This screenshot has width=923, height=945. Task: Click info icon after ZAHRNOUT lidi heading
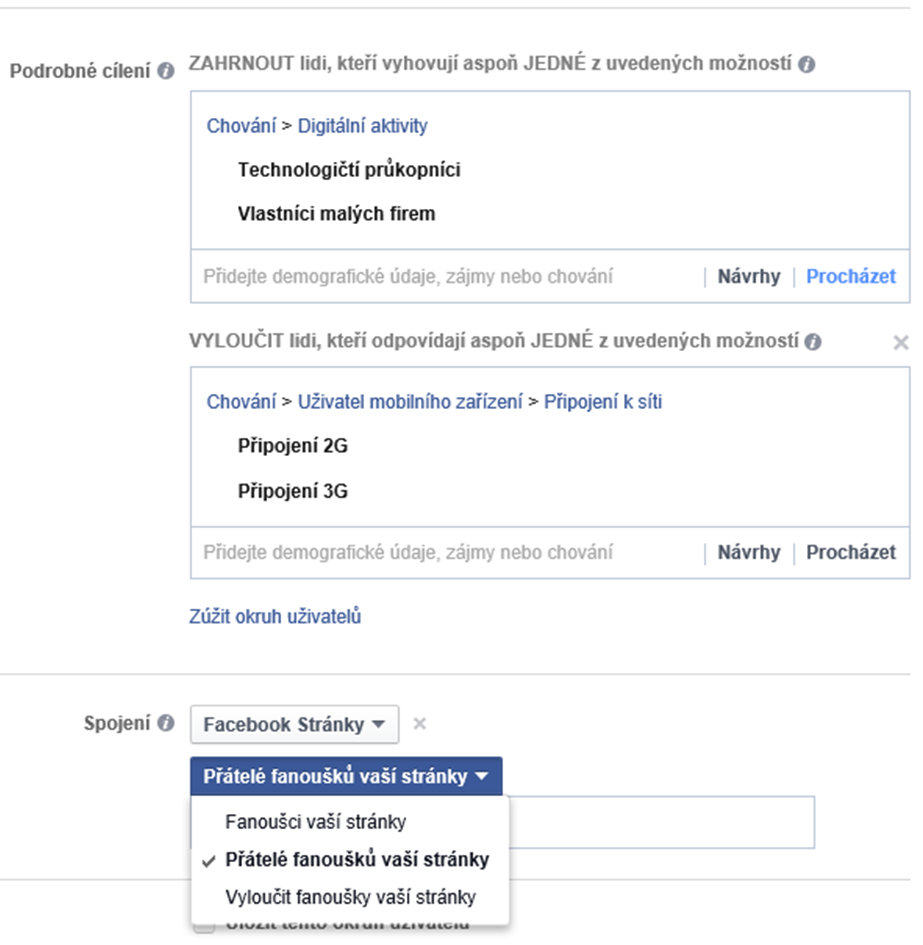(x=807, y=64)
